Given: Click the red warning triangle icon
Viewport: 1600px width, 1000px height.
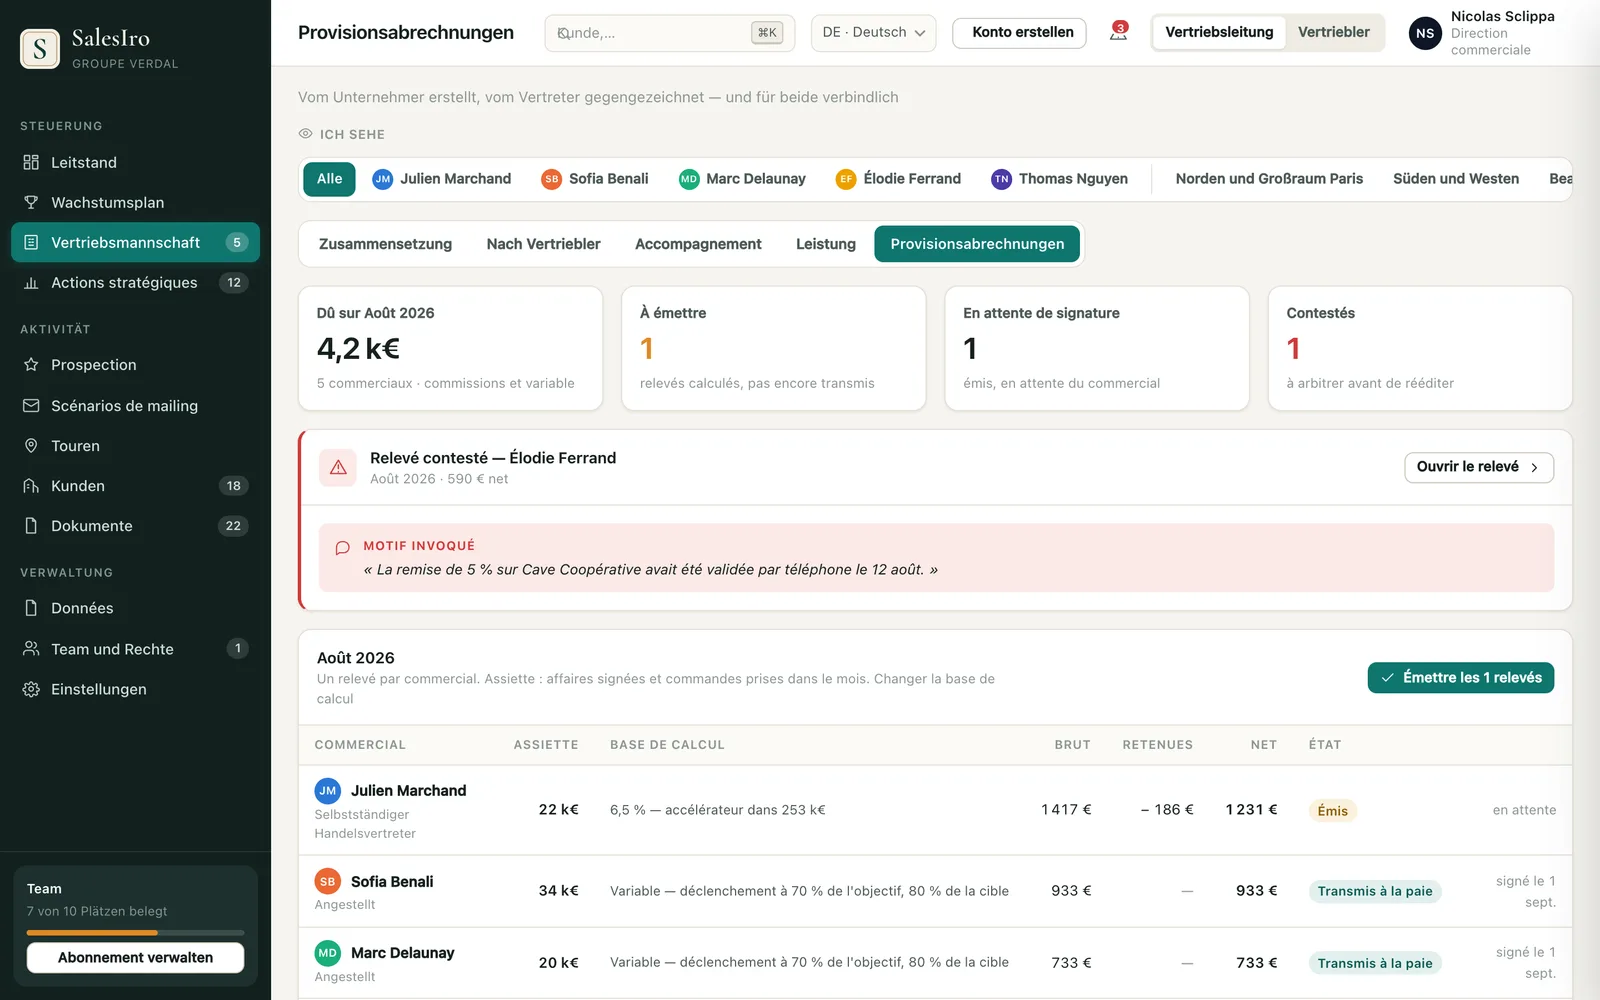Looking at the screenshot, I should point(338,467).
